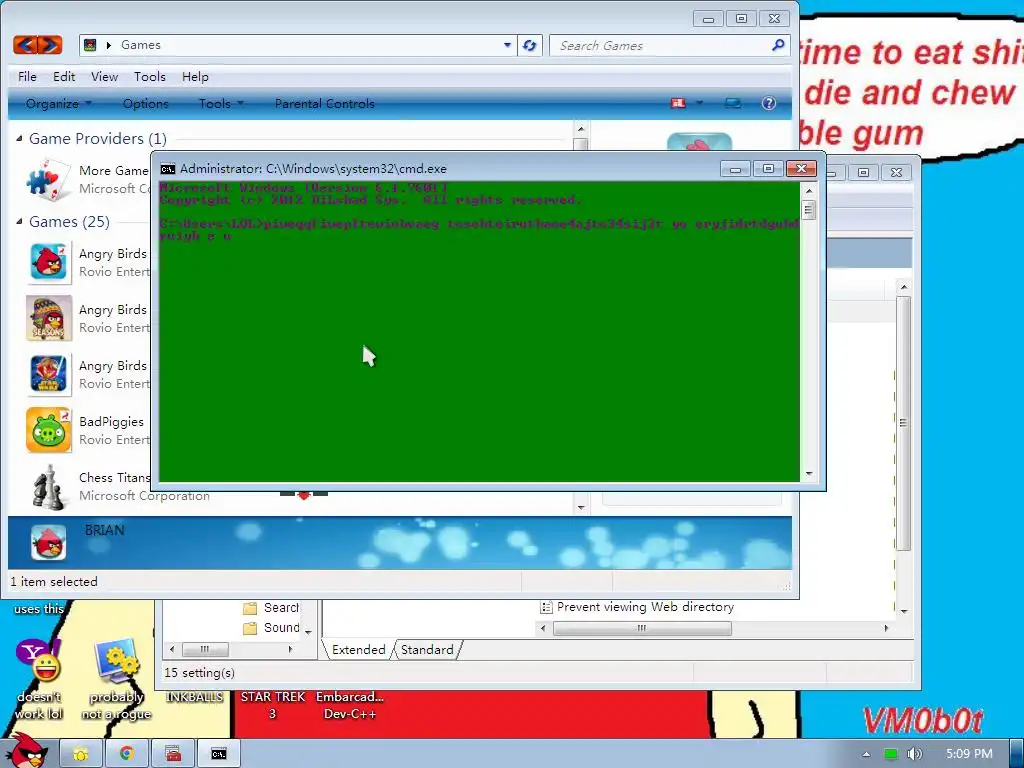Open the STAR TREK 3 desktop shortcut
Image resolution: width=1024 pixels, height=768 pixels.
tap(272, 705)
